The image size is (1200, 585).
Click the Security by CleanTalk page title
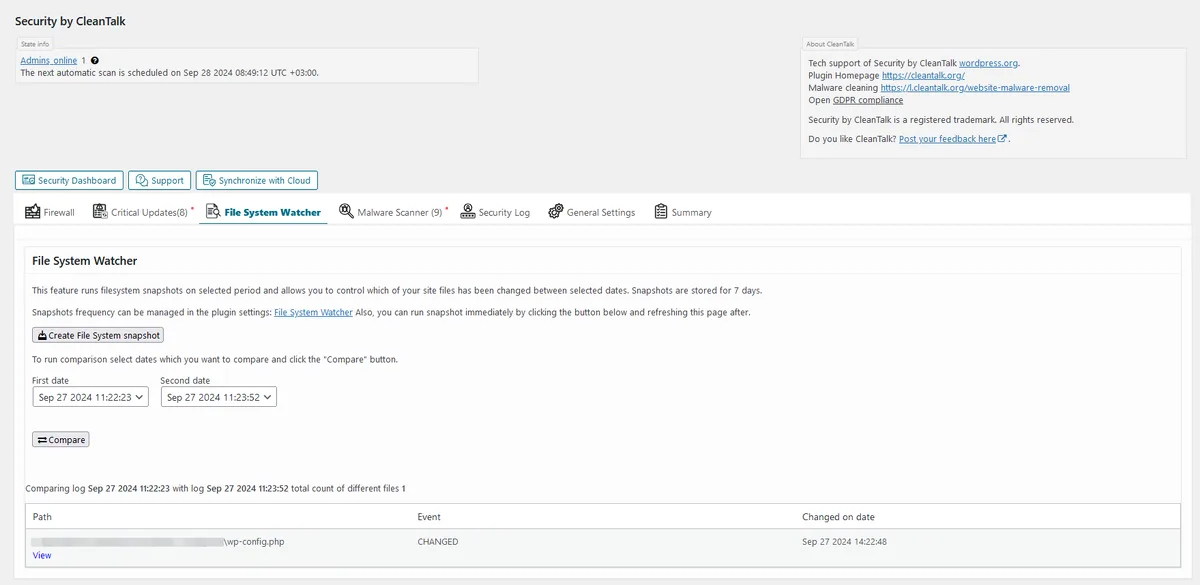[x=70, y=21]
